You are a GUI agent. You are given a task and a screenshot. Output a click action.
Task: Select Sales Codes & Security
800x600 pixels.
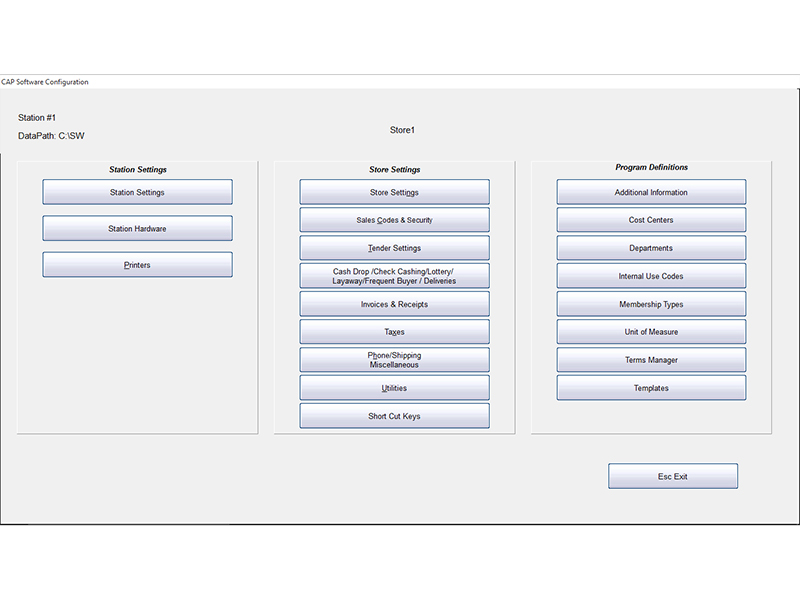pos(394,220)
